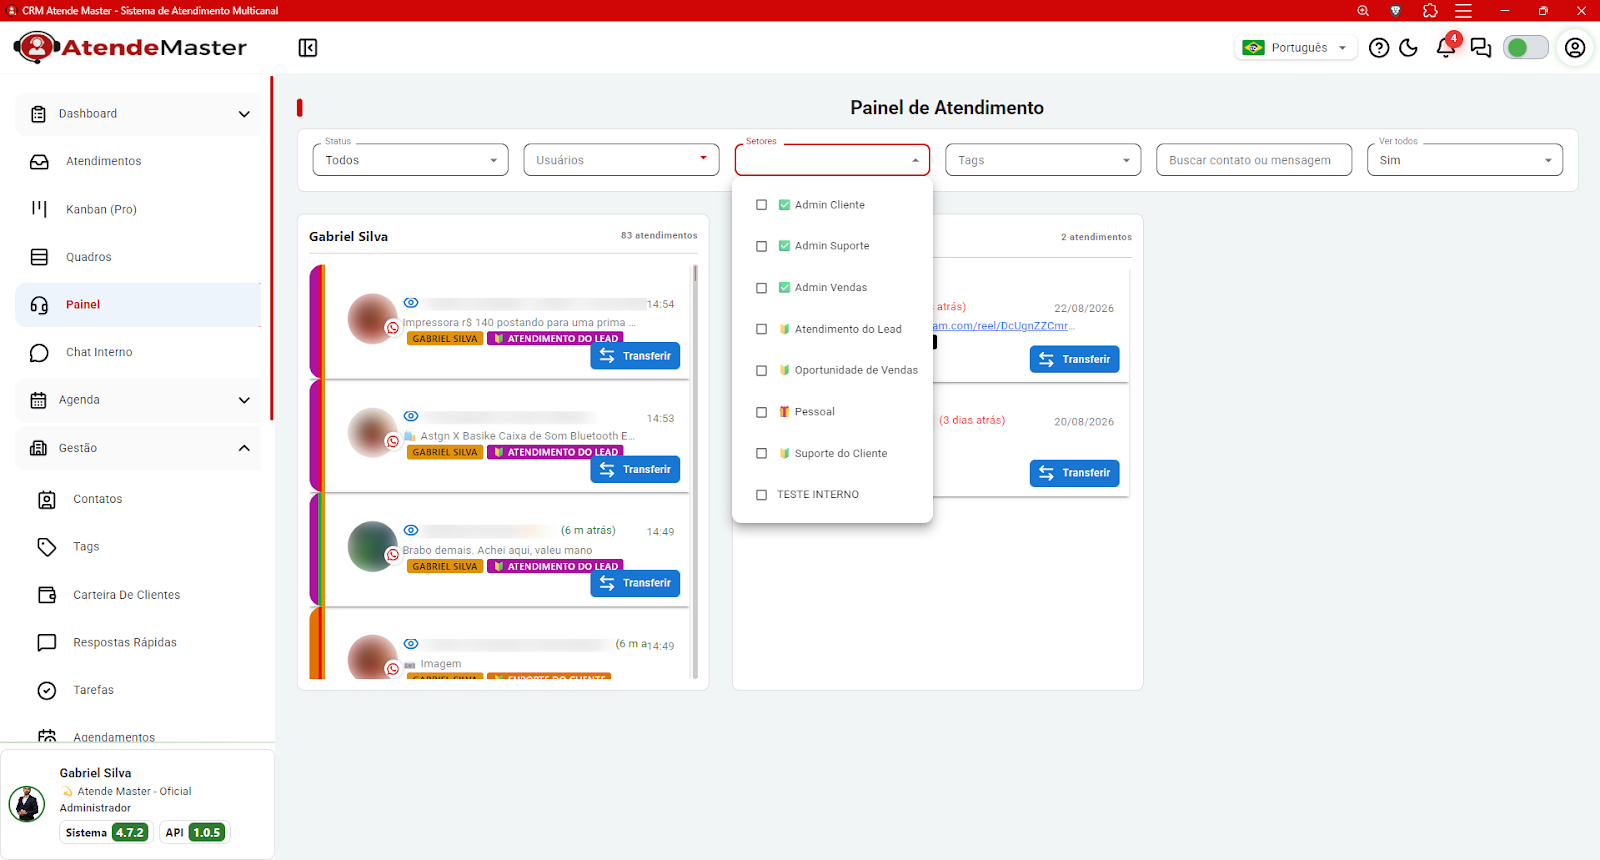Toggle eye icon on the 14:54 conversation
Viewport: 1600px width, 860px height.
pyautogui.click(x=411, y=303)
